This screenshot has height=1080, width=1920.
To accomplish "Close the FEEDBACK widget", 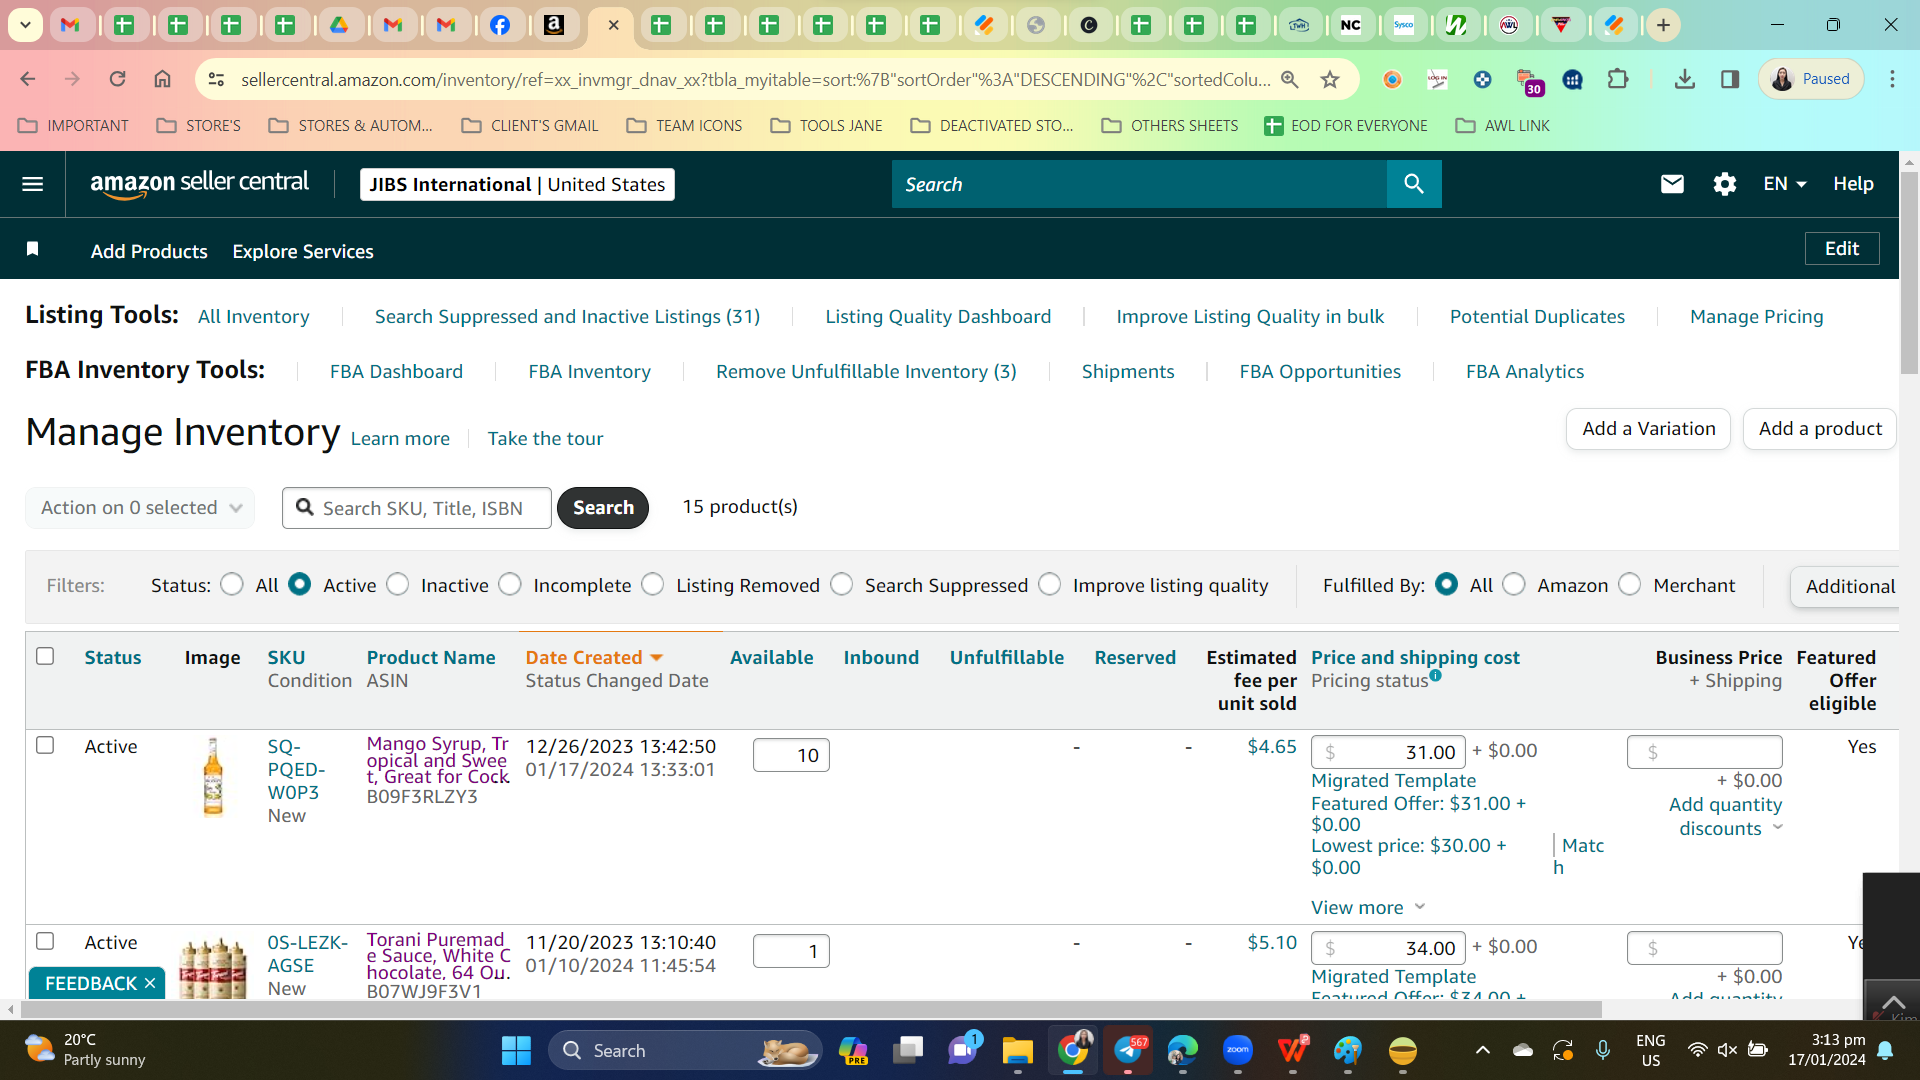I will coord(150,984).
